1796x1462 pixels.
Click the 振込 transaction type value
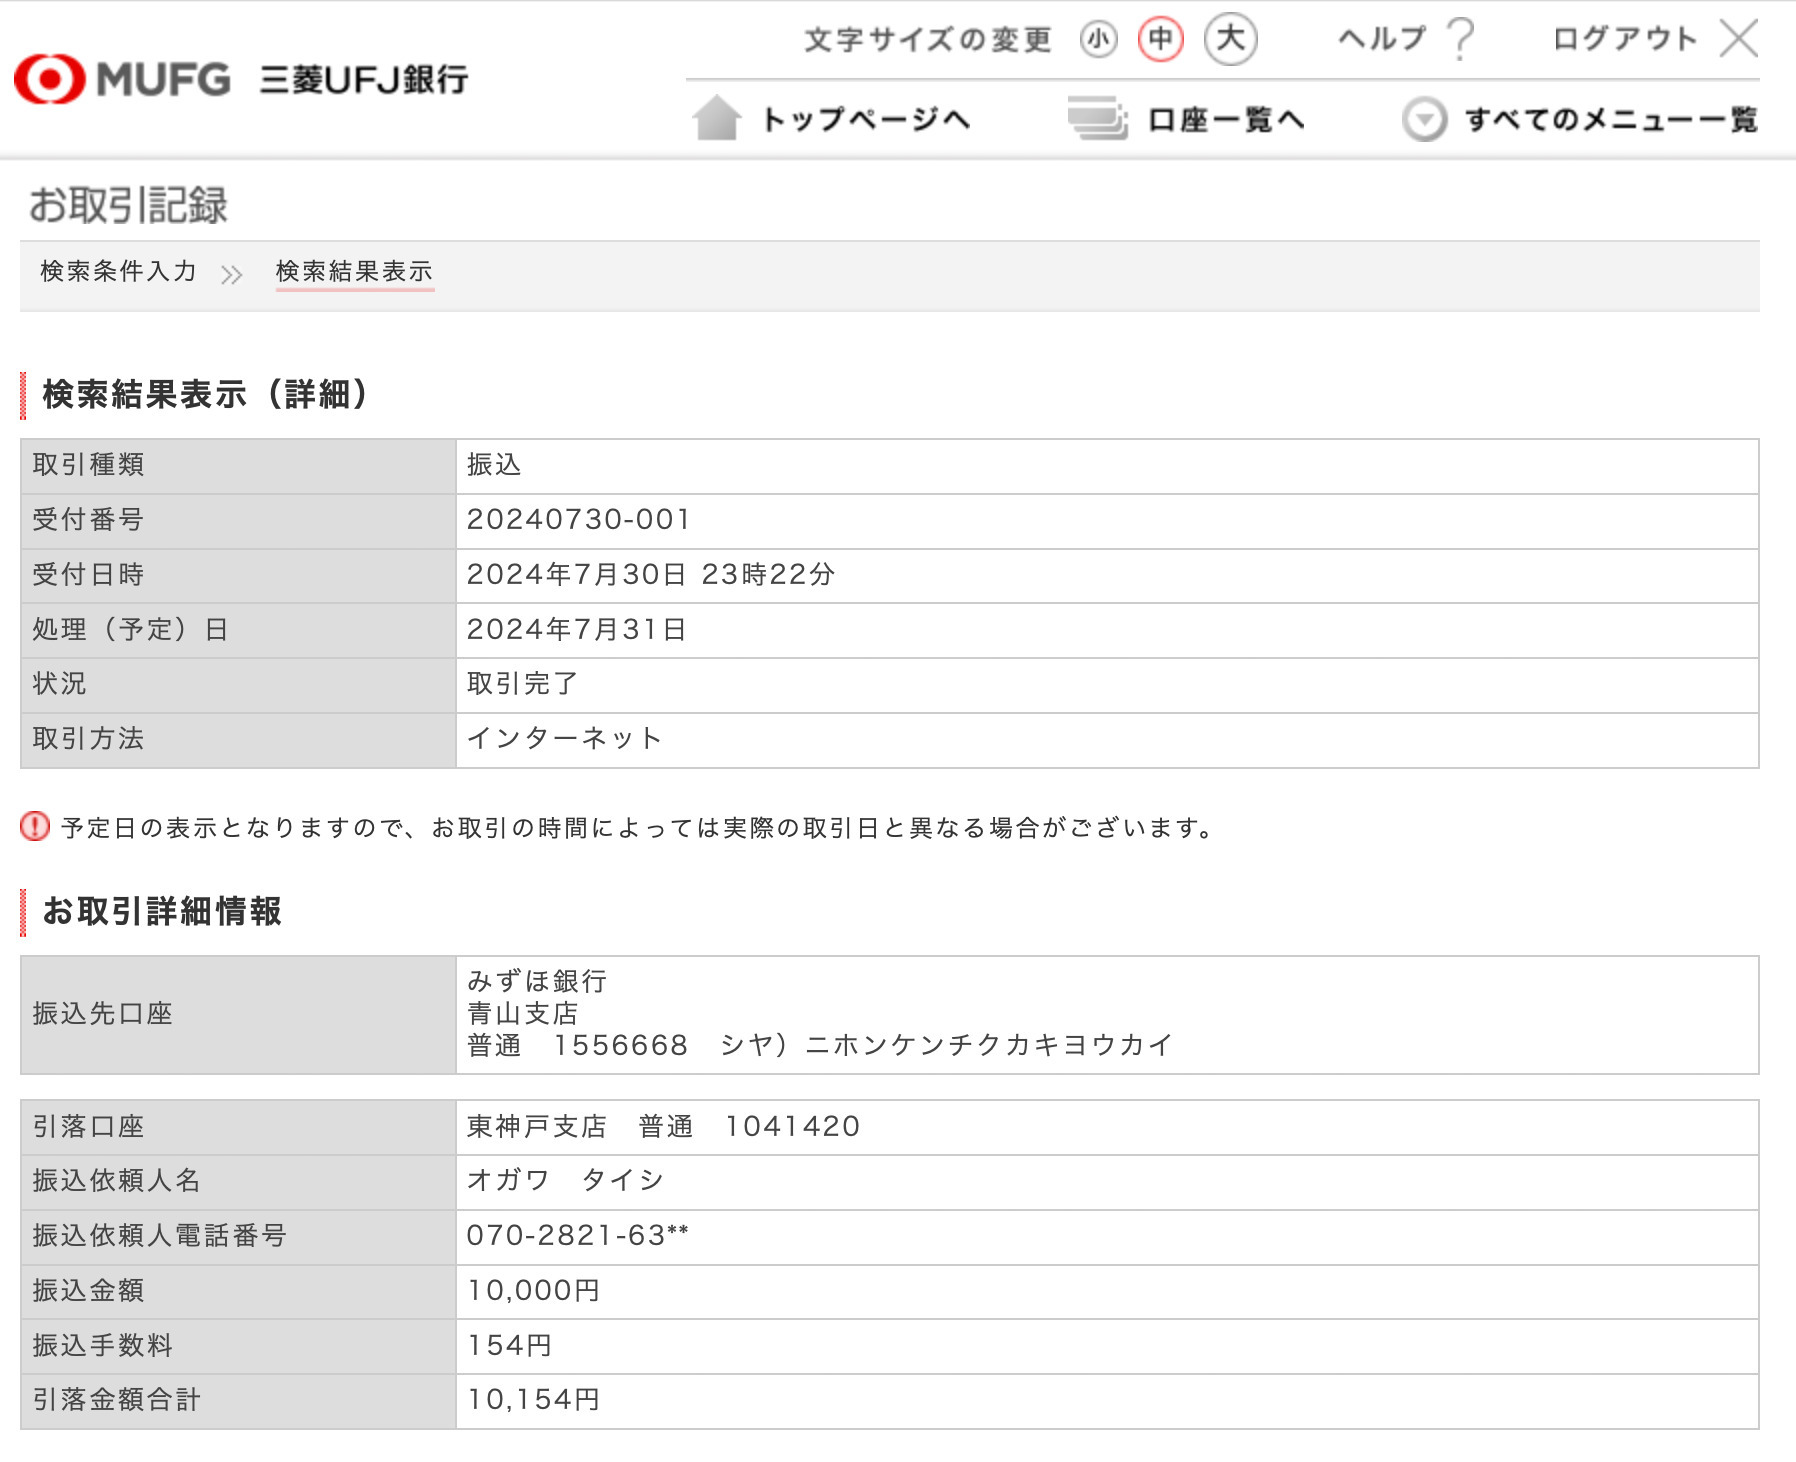coord(494,465)
